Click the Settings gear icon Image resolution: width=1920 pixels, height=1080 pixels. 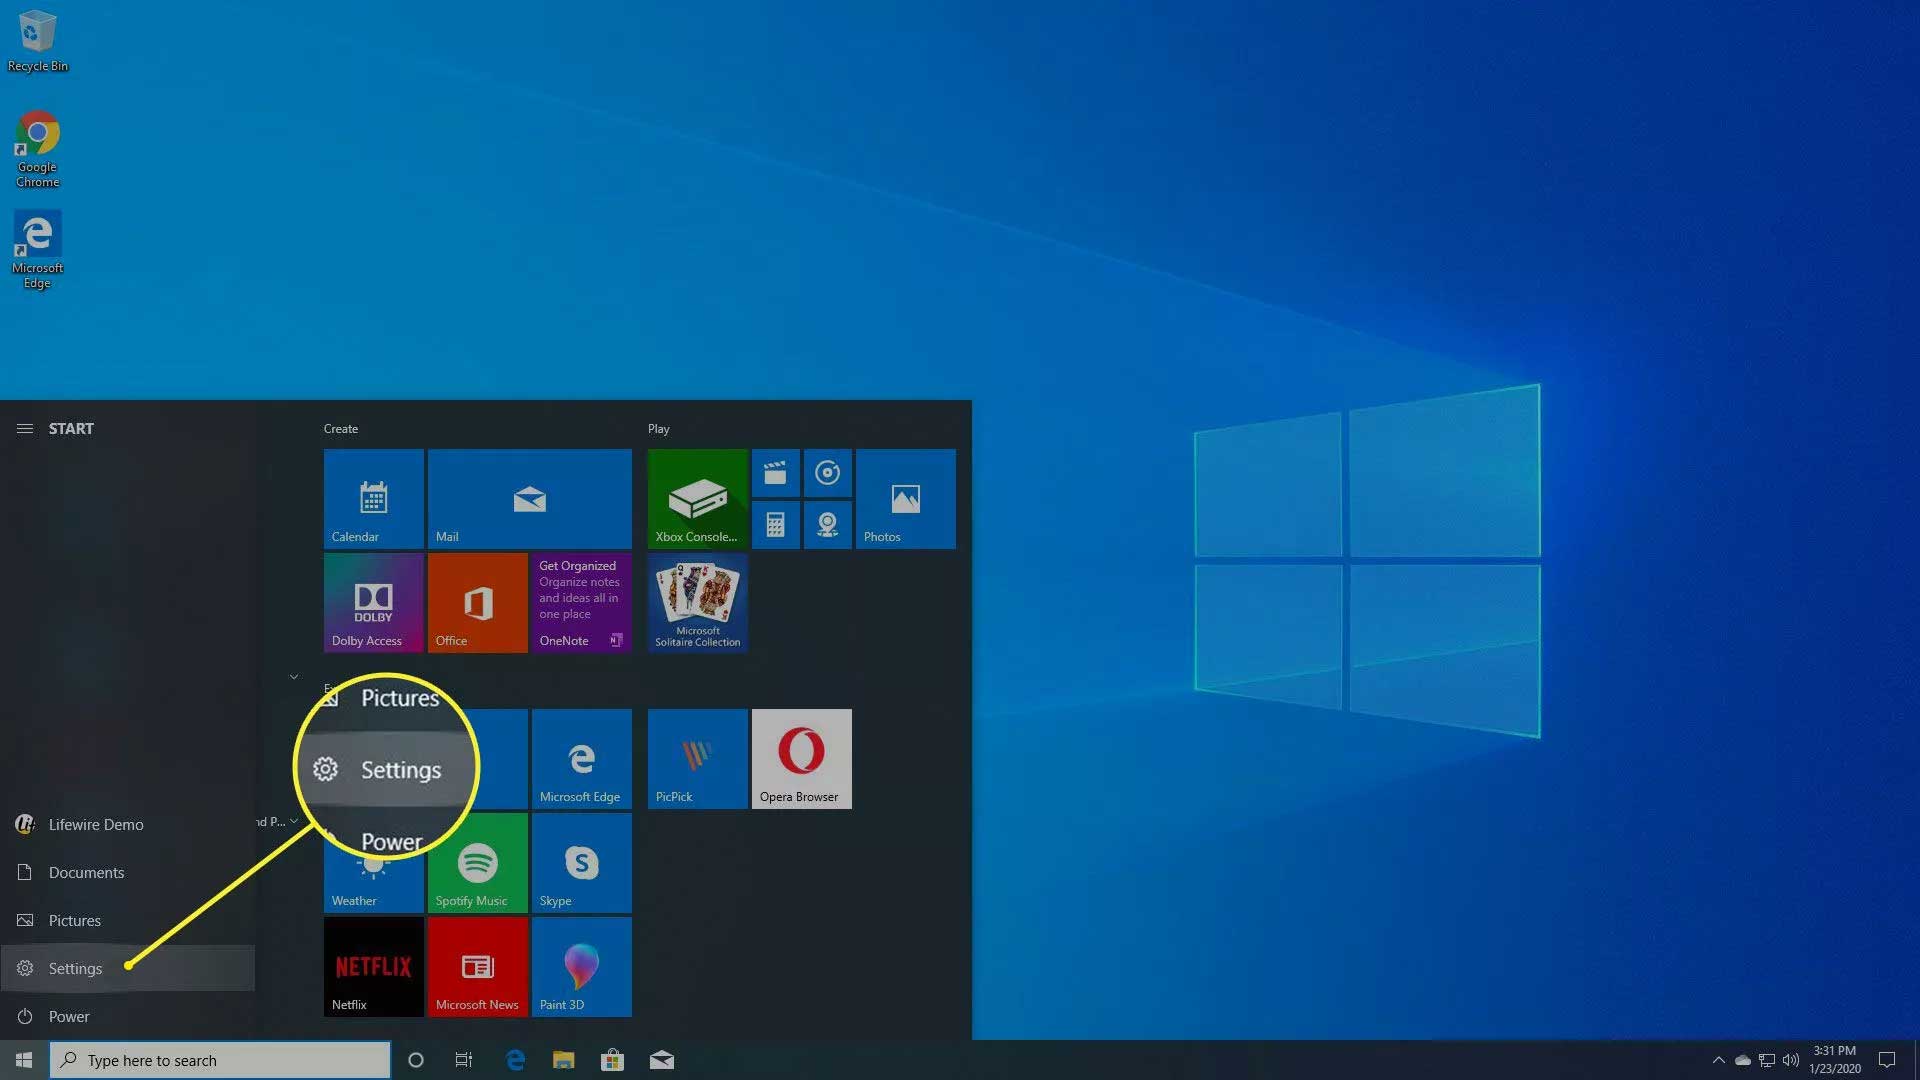pos(25,968)
